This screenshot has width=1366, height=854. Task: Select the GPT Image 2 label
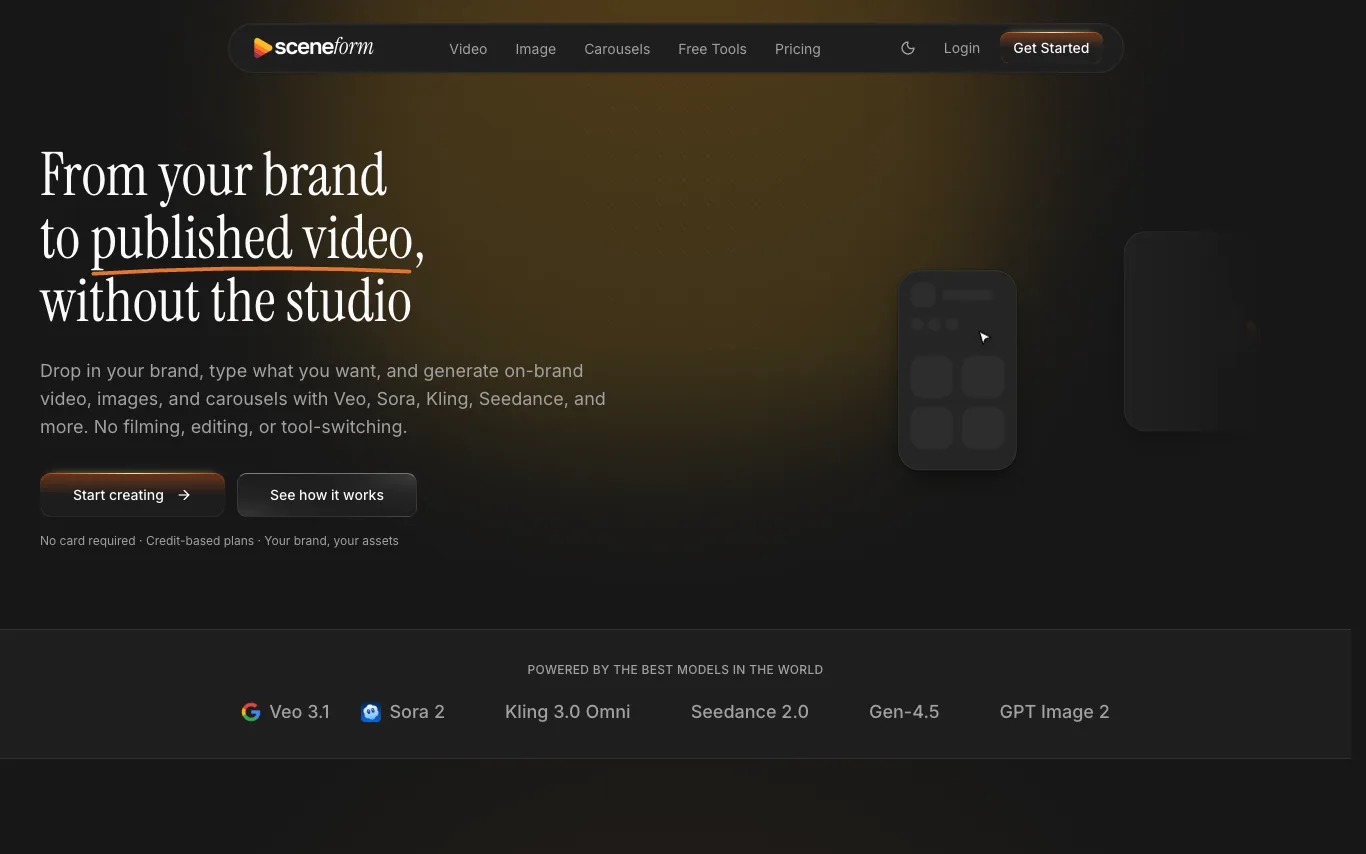(1054, 712)
